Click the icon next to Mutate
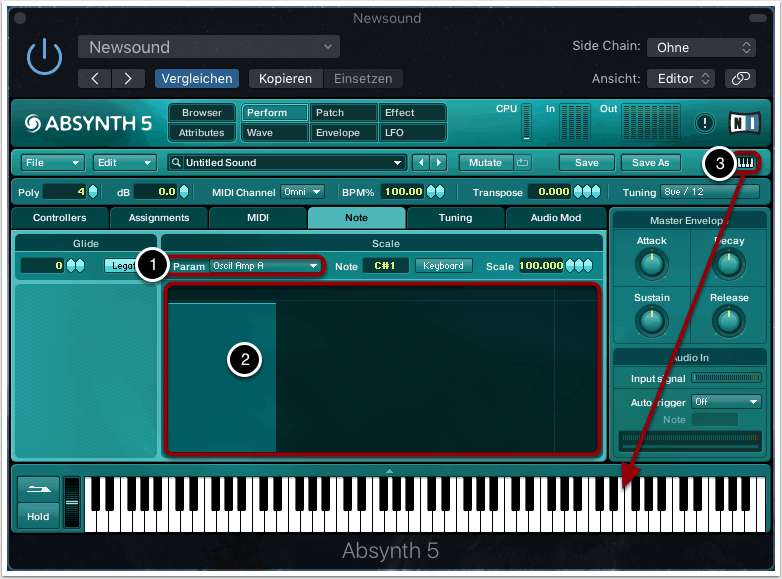Image resolution: width=782 pixels, height=579 pixels. [522, 162]
